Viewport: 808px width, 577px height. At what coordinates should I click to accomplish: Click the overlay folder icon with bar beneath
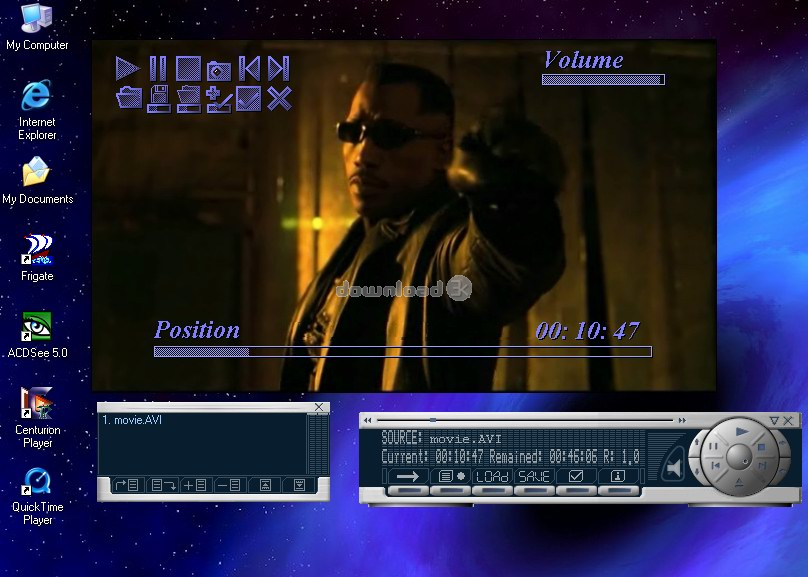[189, 99]
